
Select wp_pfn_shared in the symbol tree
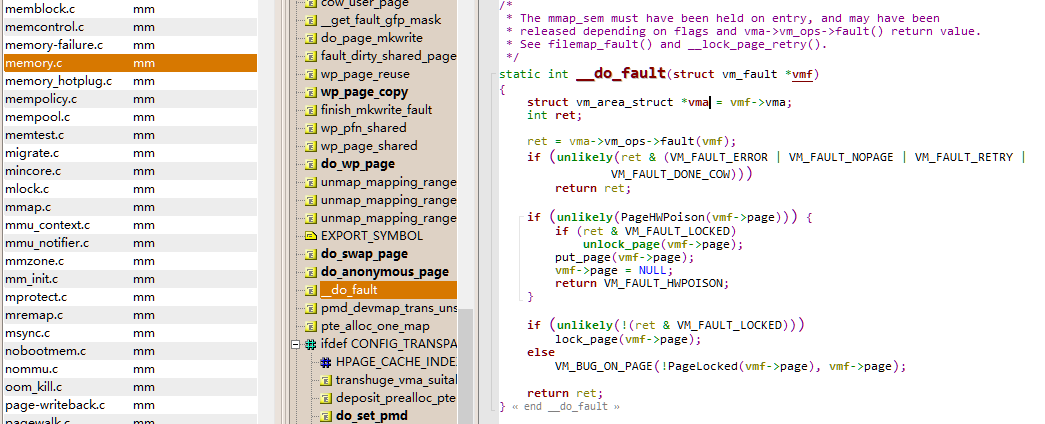(363, 128)
